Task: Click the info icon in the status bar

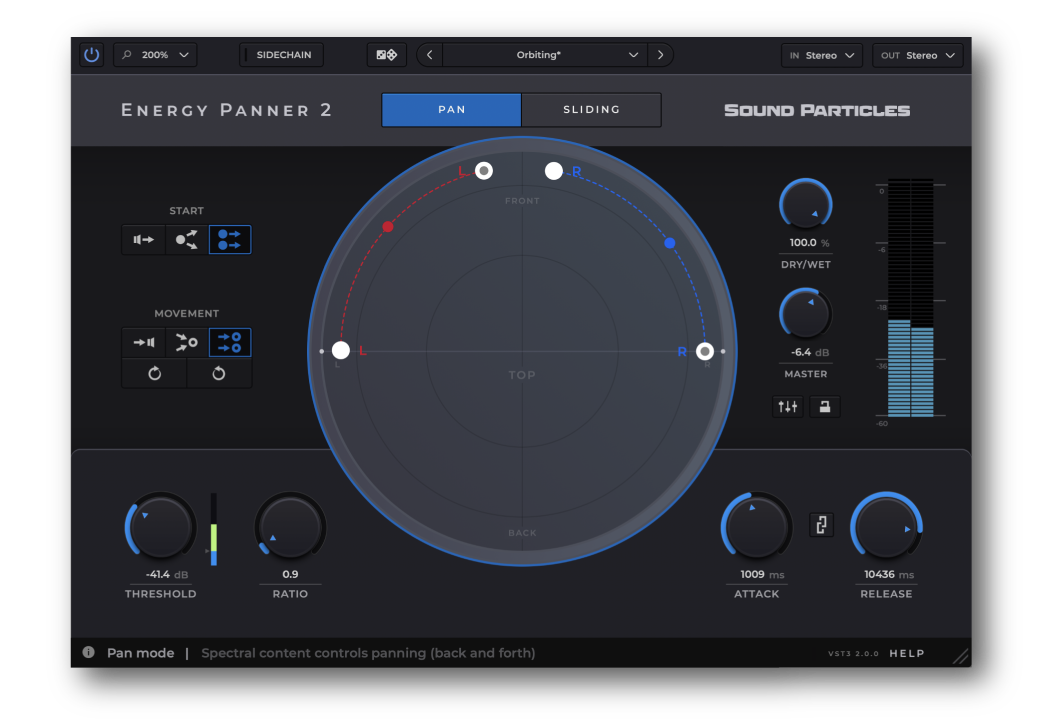Action: (88, 652)
